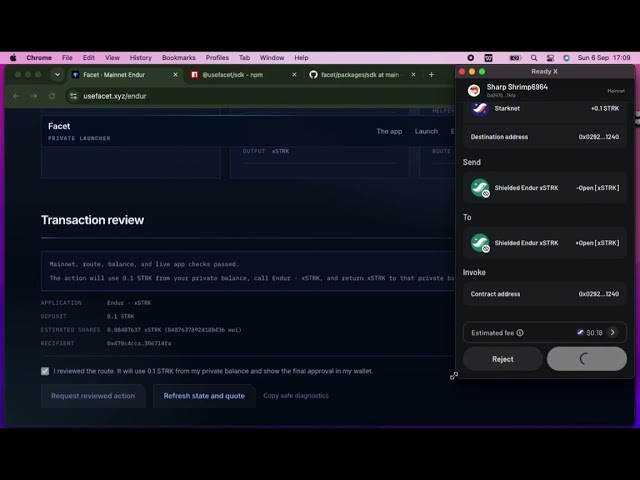The image size is (640, 480).
Task: Click the deposit value 0.1 STRK
Action: (120, 316)
